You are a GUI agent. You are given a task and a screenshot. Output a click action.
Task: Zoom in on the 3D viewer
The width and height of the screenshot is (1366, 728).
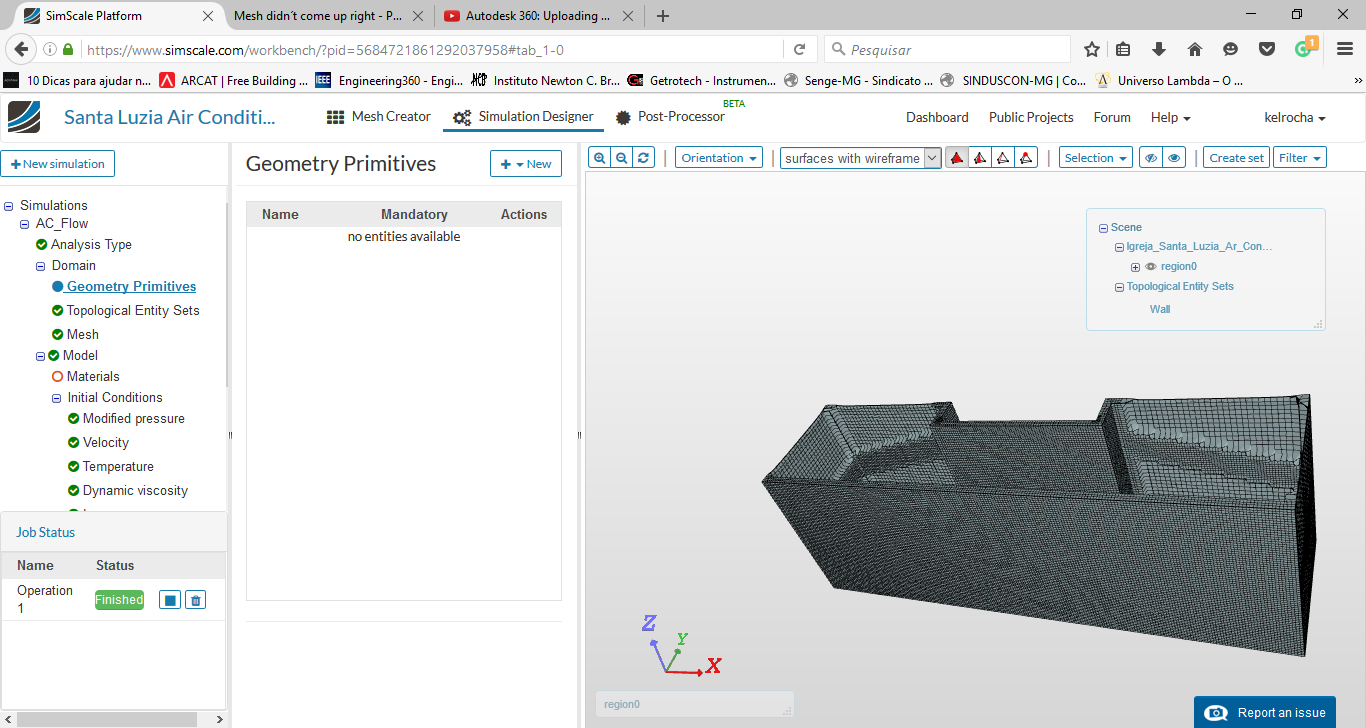click(x=599, y=158)
